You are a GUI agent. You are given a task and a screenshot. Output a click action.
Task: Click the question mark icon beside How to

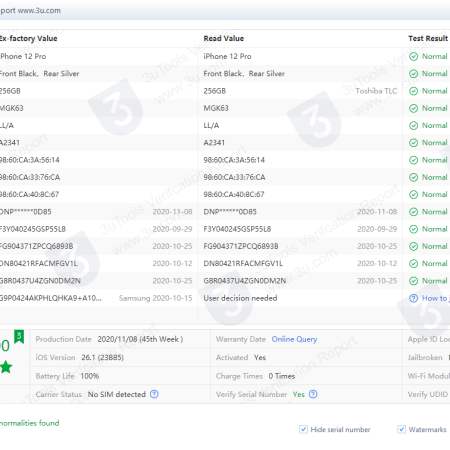(x=413, y=298)
